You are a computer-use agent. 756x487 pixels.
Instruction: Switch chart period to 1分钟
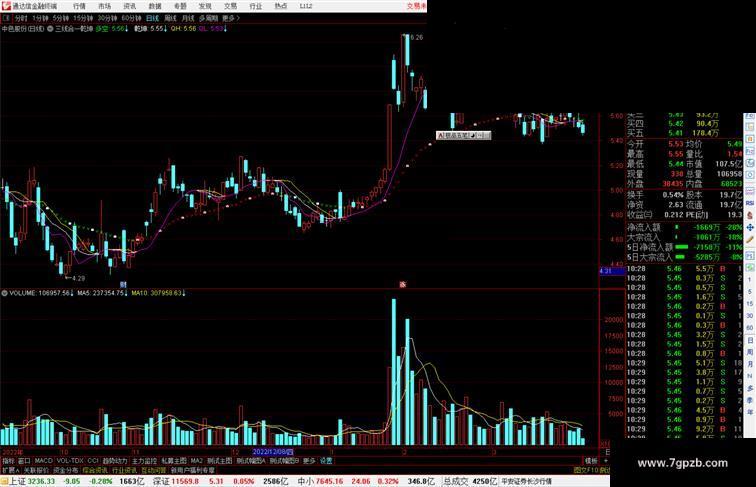[40, 18]
